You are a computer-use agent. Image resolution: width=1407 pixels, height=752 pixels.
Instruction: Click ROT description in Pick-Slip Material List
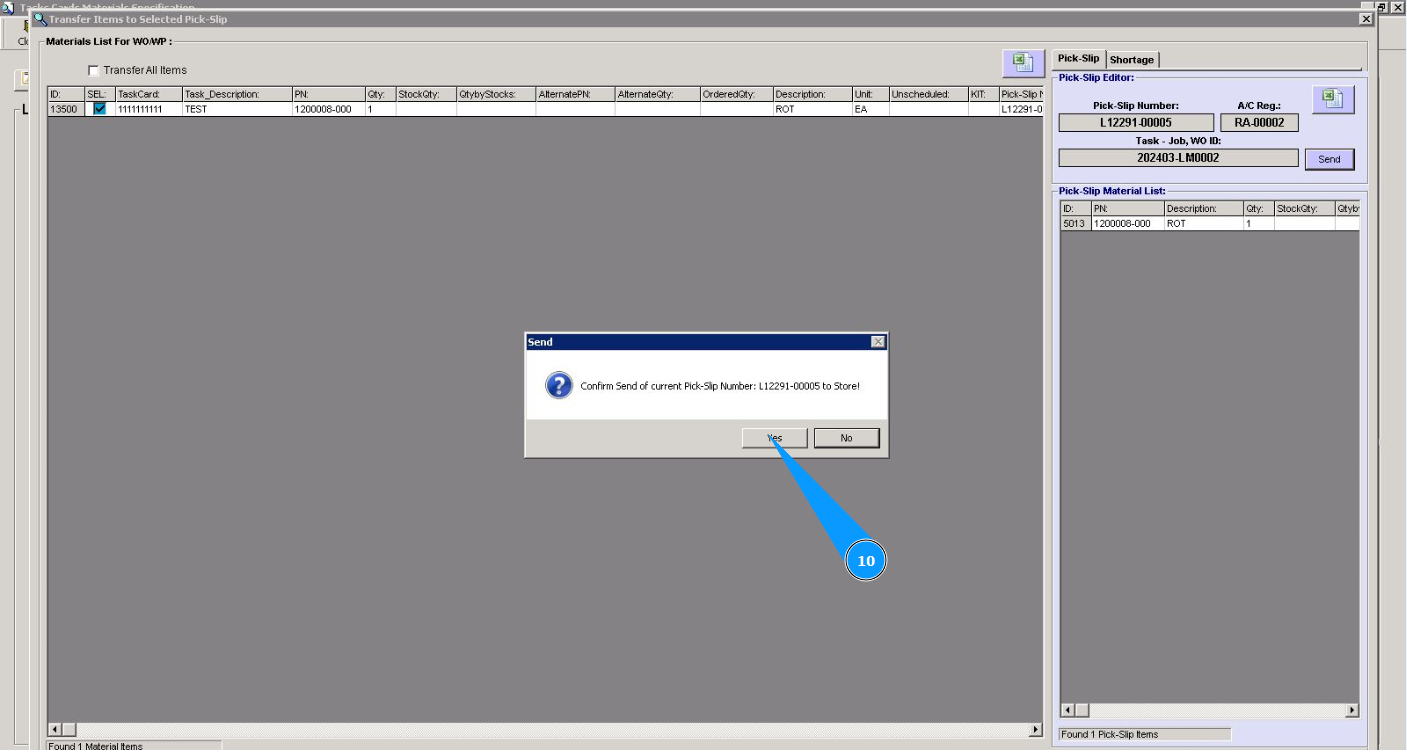pyautogui.click(x=1203, y=224)
